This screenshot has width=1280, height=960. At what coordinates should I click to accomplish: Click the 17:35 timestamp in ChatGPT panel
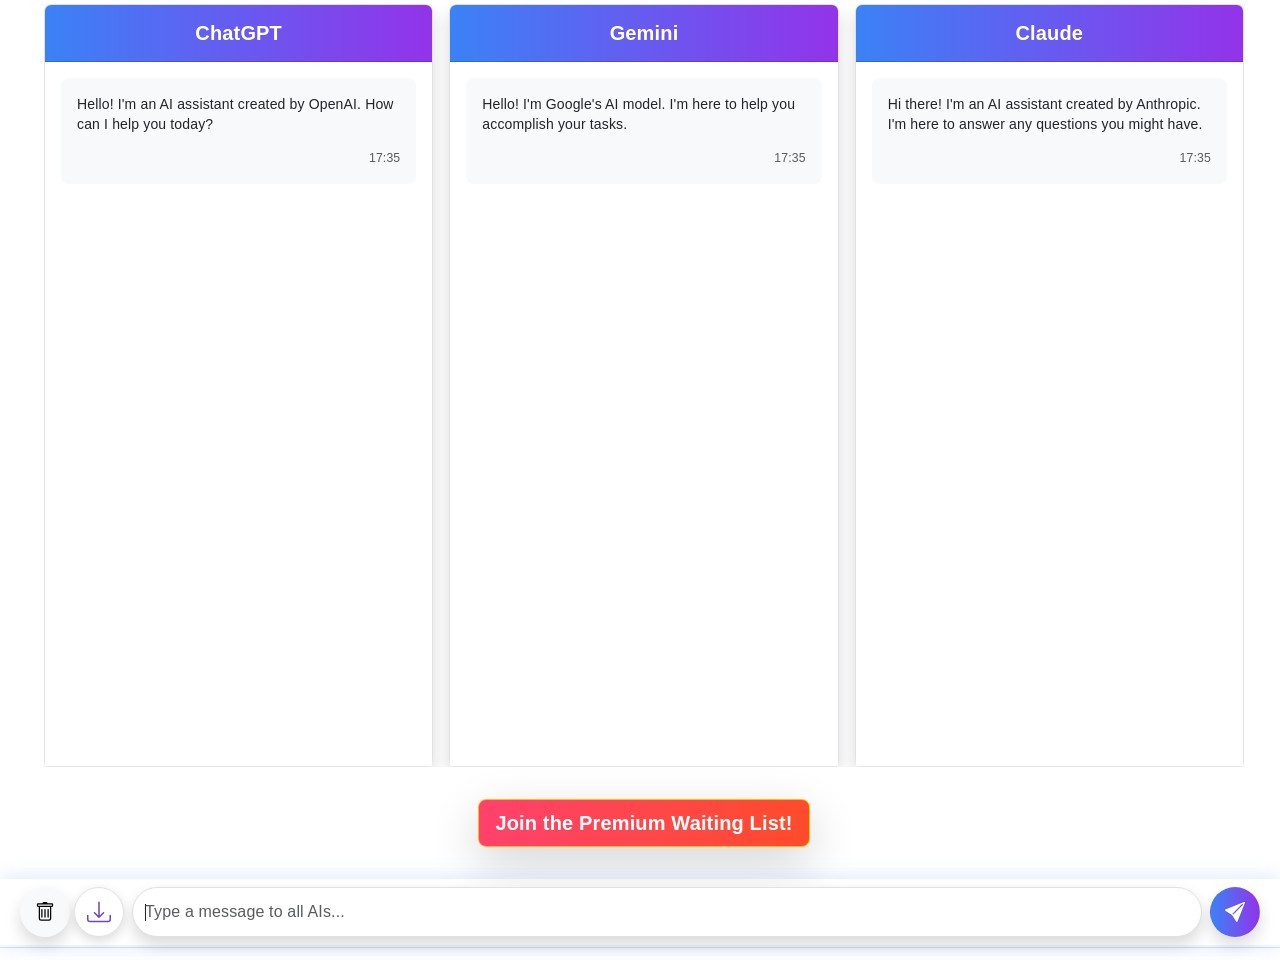pos(384,158)
